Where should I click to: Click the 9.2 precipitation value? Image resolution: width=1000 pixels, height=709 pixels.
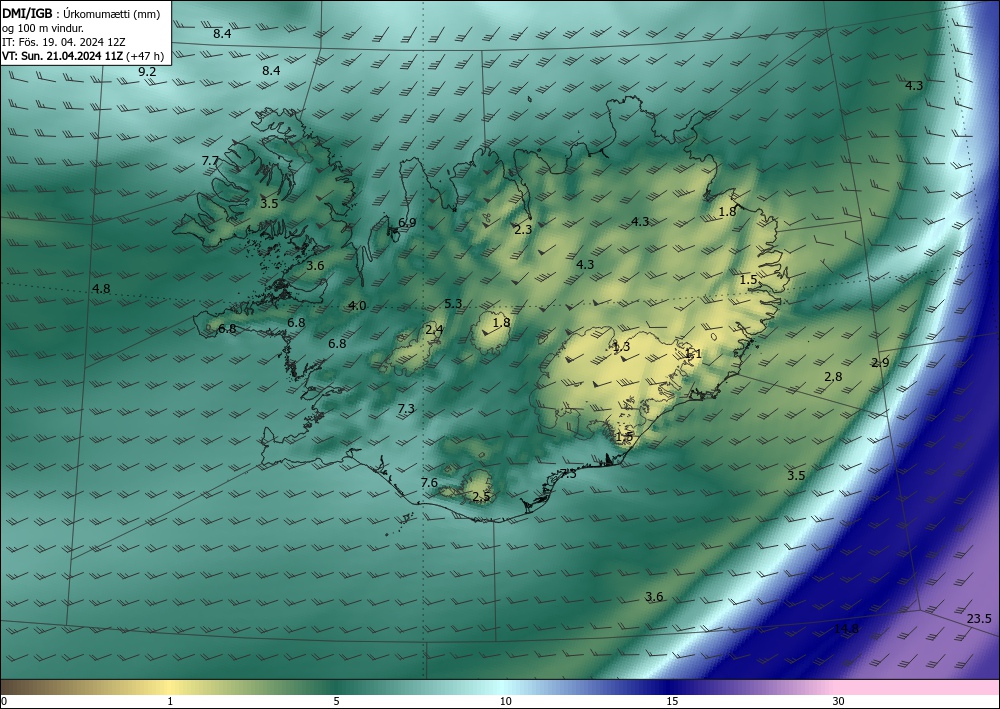click(x=147, y=72)
